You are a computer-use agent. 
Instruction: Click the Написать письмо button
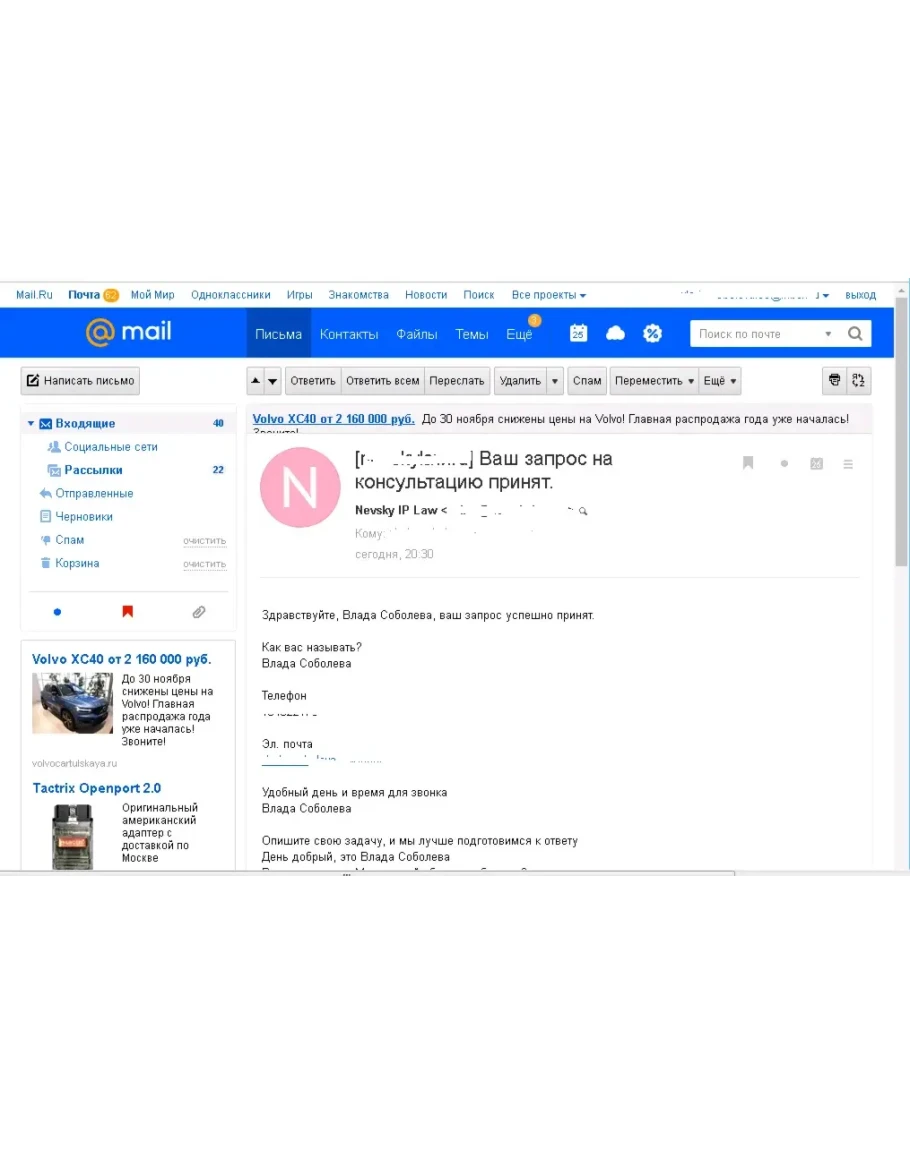click(80, 381)
